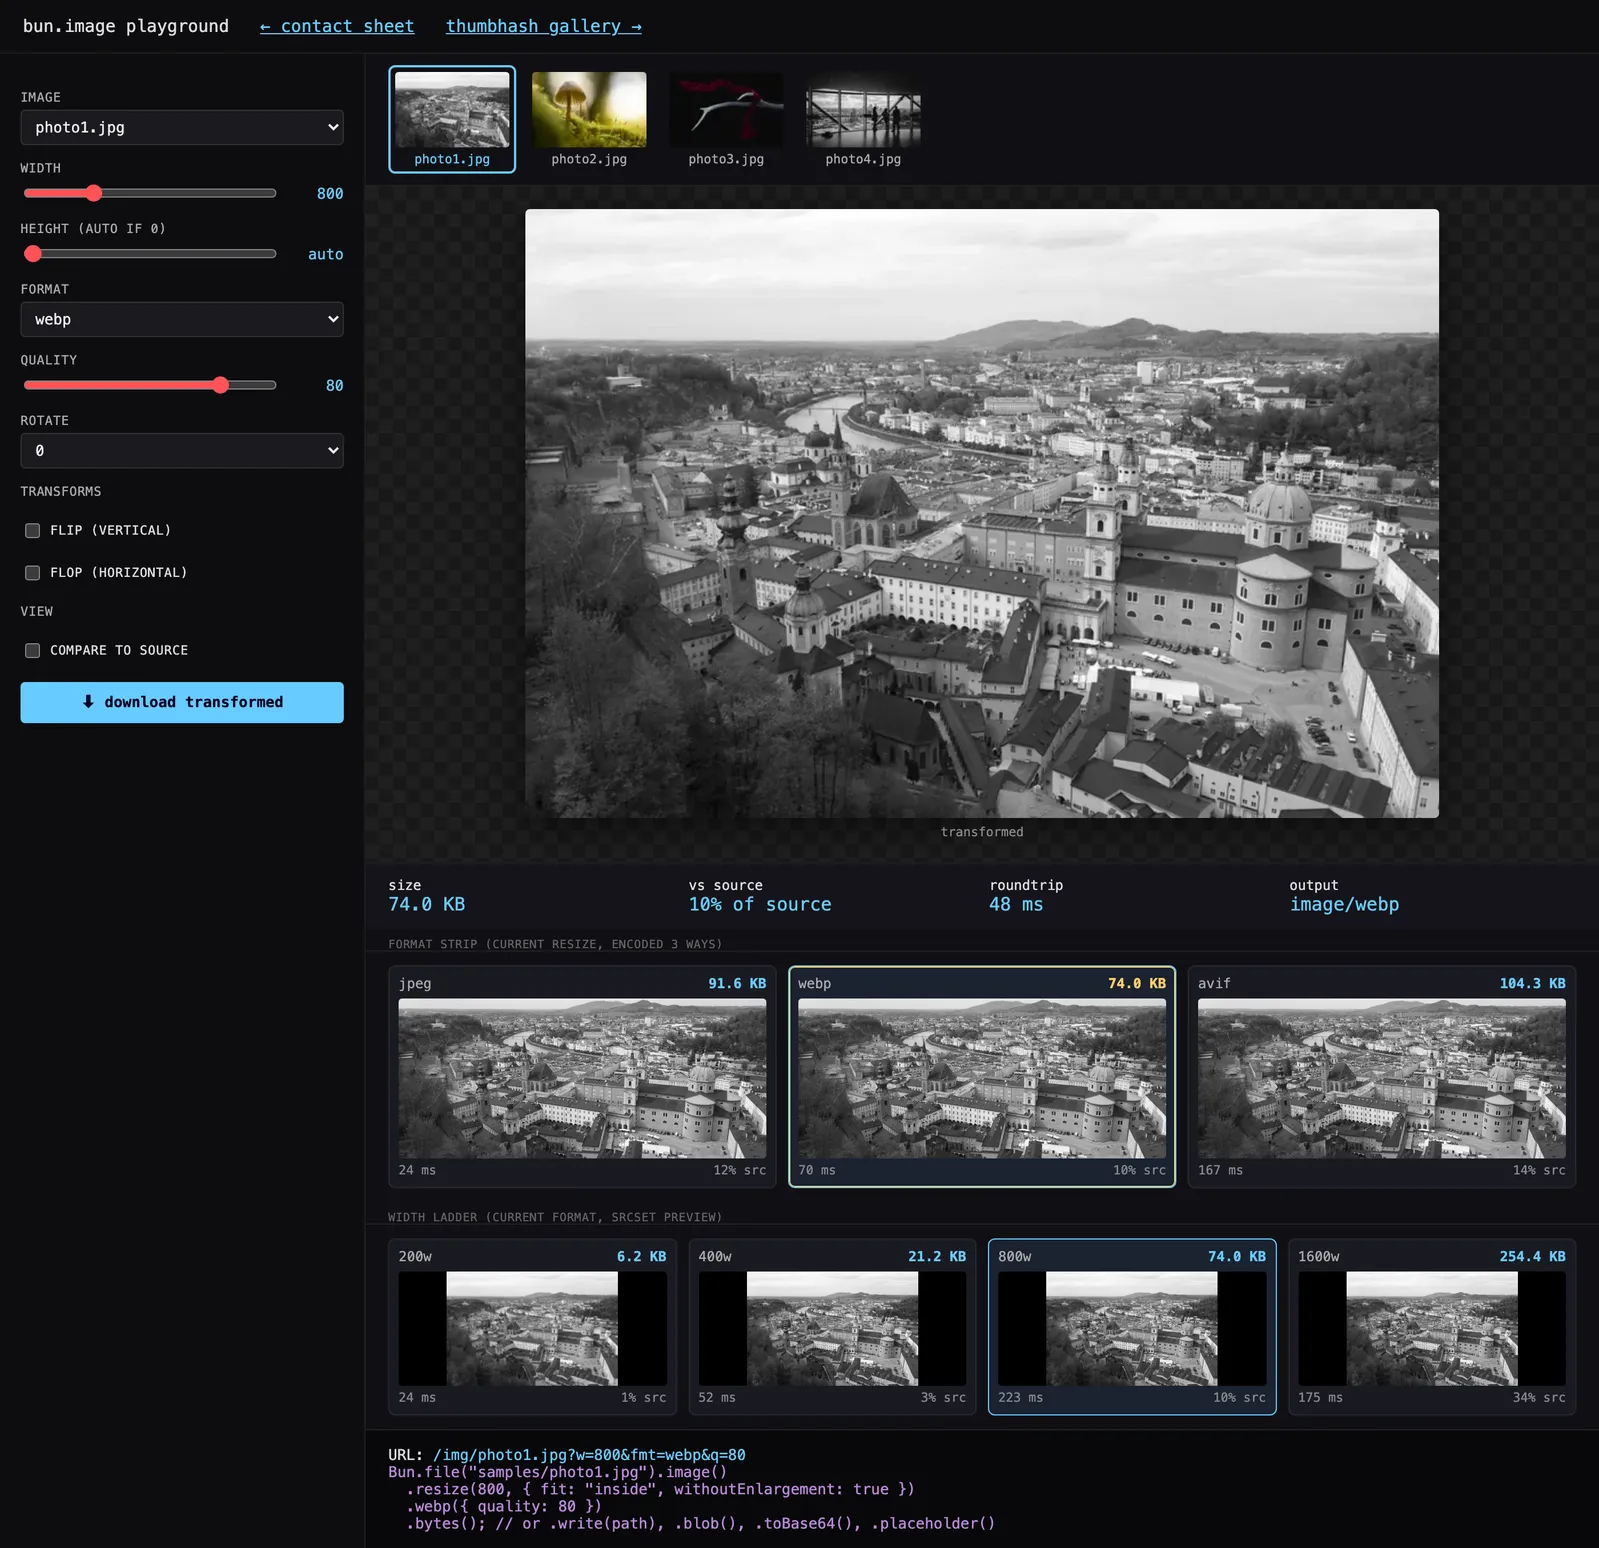1599x1548 pixels.
Task: Click the QUALITY slider handle
Action: click(220, 385)
